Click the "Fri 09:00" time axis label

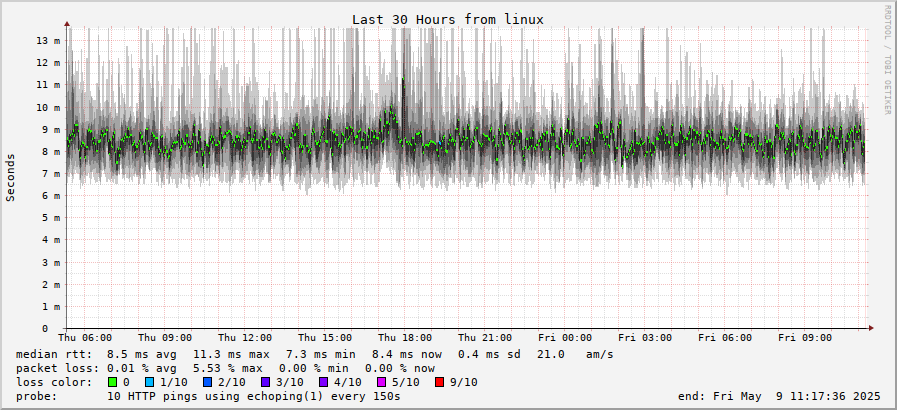click(805, 338)
